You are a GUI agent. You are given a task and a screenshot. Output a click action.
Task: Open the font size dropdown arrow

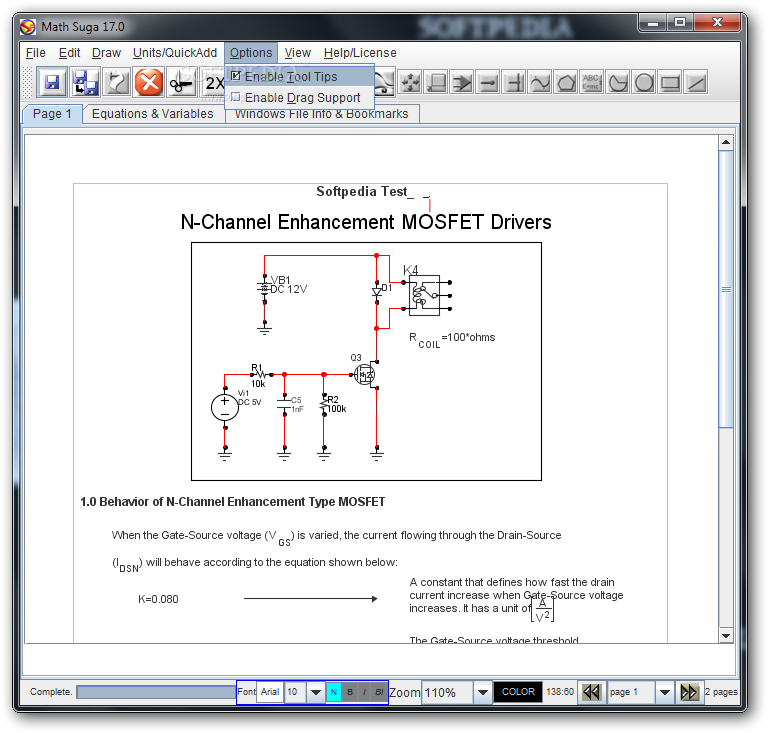[x=316, y=692]
